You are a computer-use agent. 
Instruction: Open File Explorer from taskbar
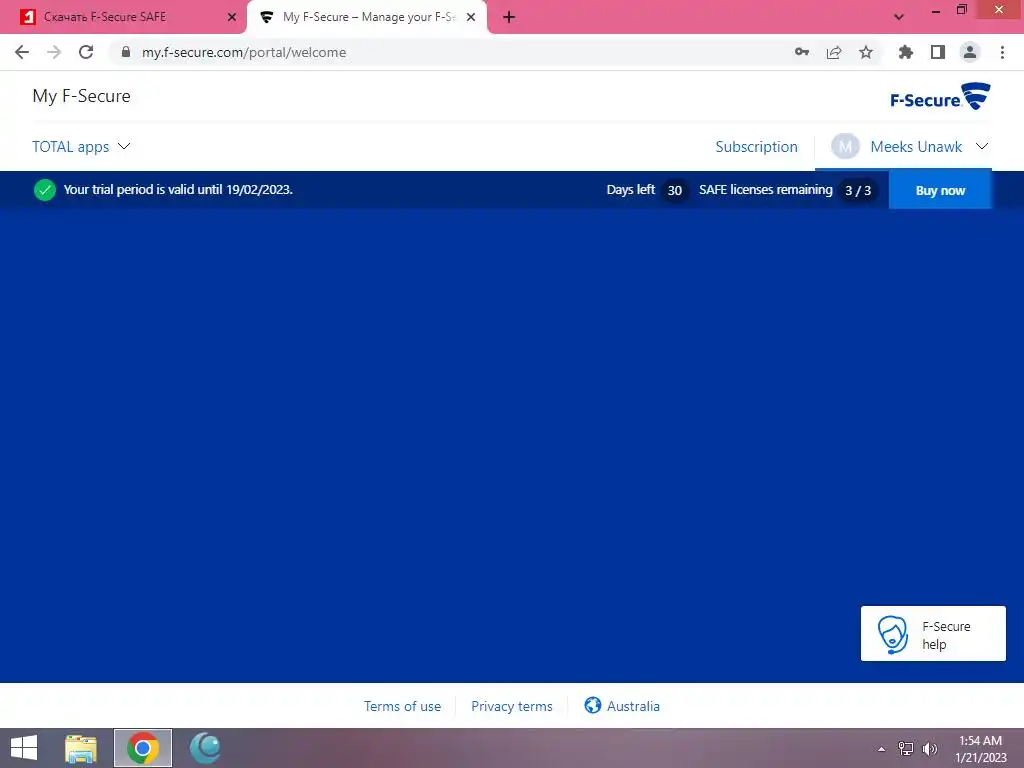[x=81, y=748]
